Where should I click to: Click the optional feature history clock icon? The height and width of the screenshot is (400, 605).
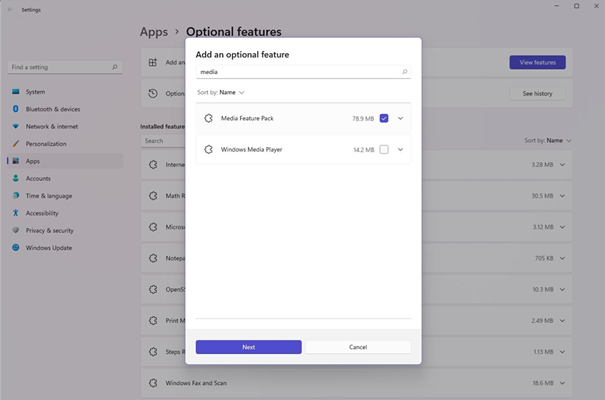click(153, 93)
